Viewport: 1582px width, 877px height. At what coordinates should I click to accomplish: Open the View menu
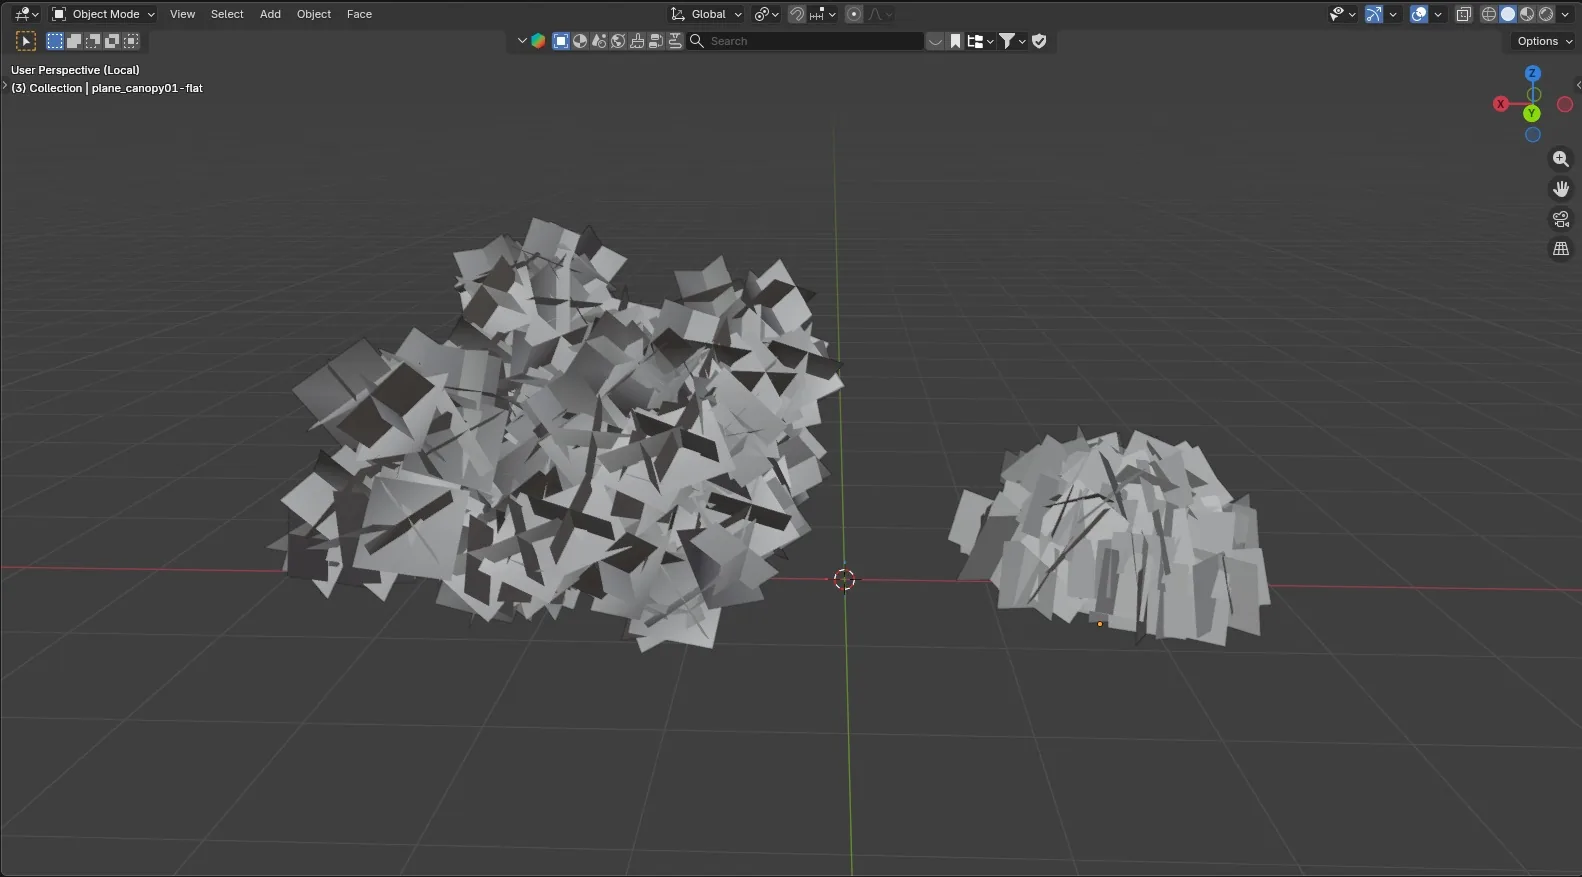coord(182,14)
